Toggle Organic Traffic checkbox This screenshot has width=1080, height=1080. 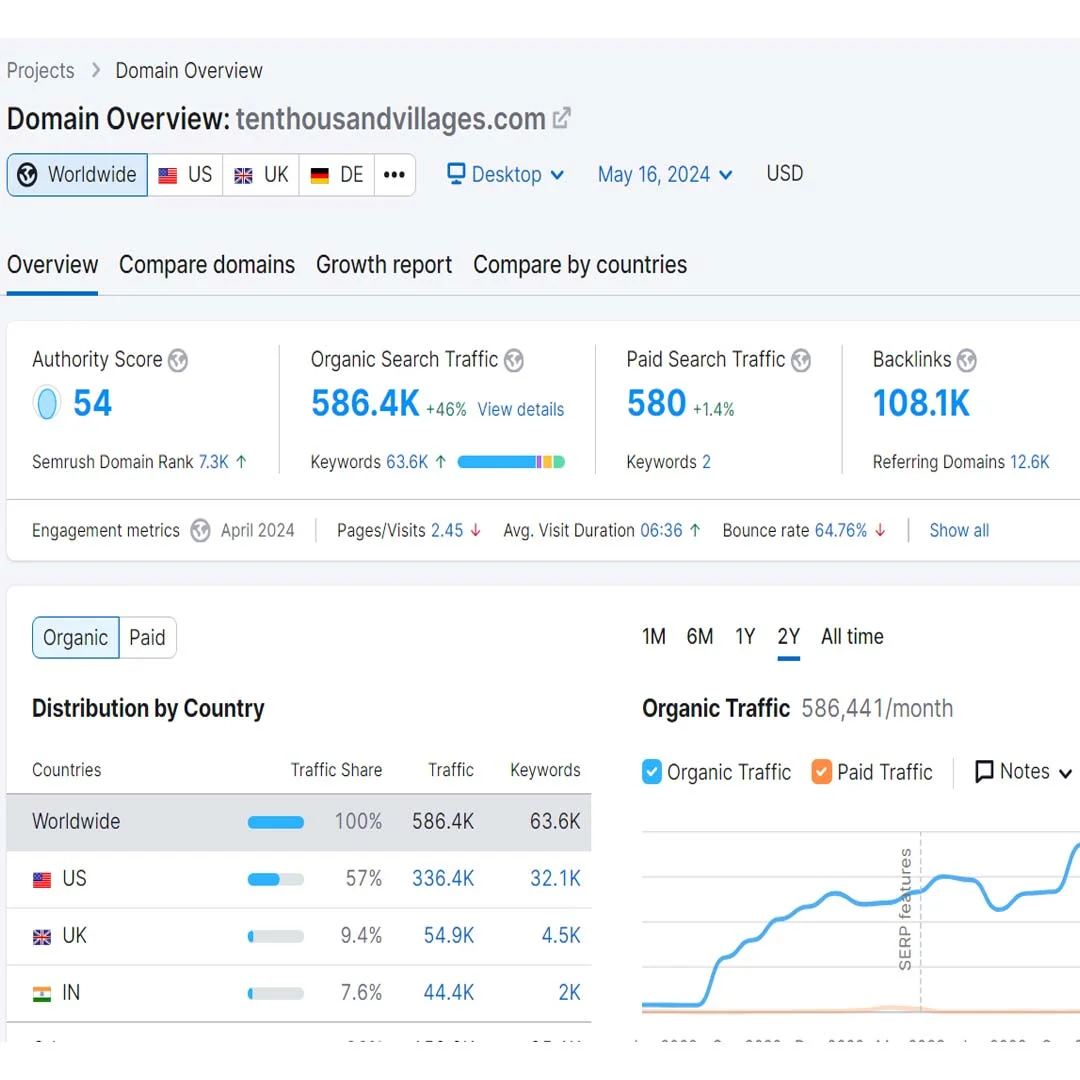(x=652, y=772)
